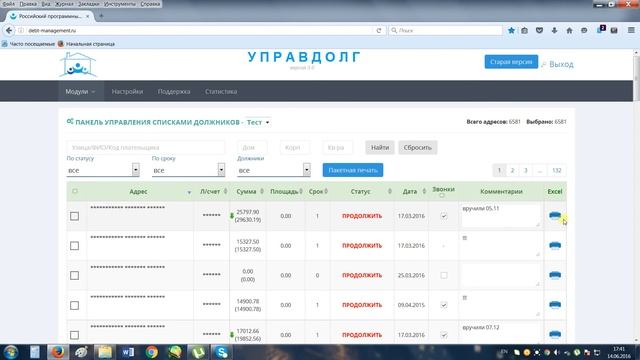Screen dimensions: 640x360
Task: Log out via Выход link
Action: pyautogui.click(x=561, y=64)
